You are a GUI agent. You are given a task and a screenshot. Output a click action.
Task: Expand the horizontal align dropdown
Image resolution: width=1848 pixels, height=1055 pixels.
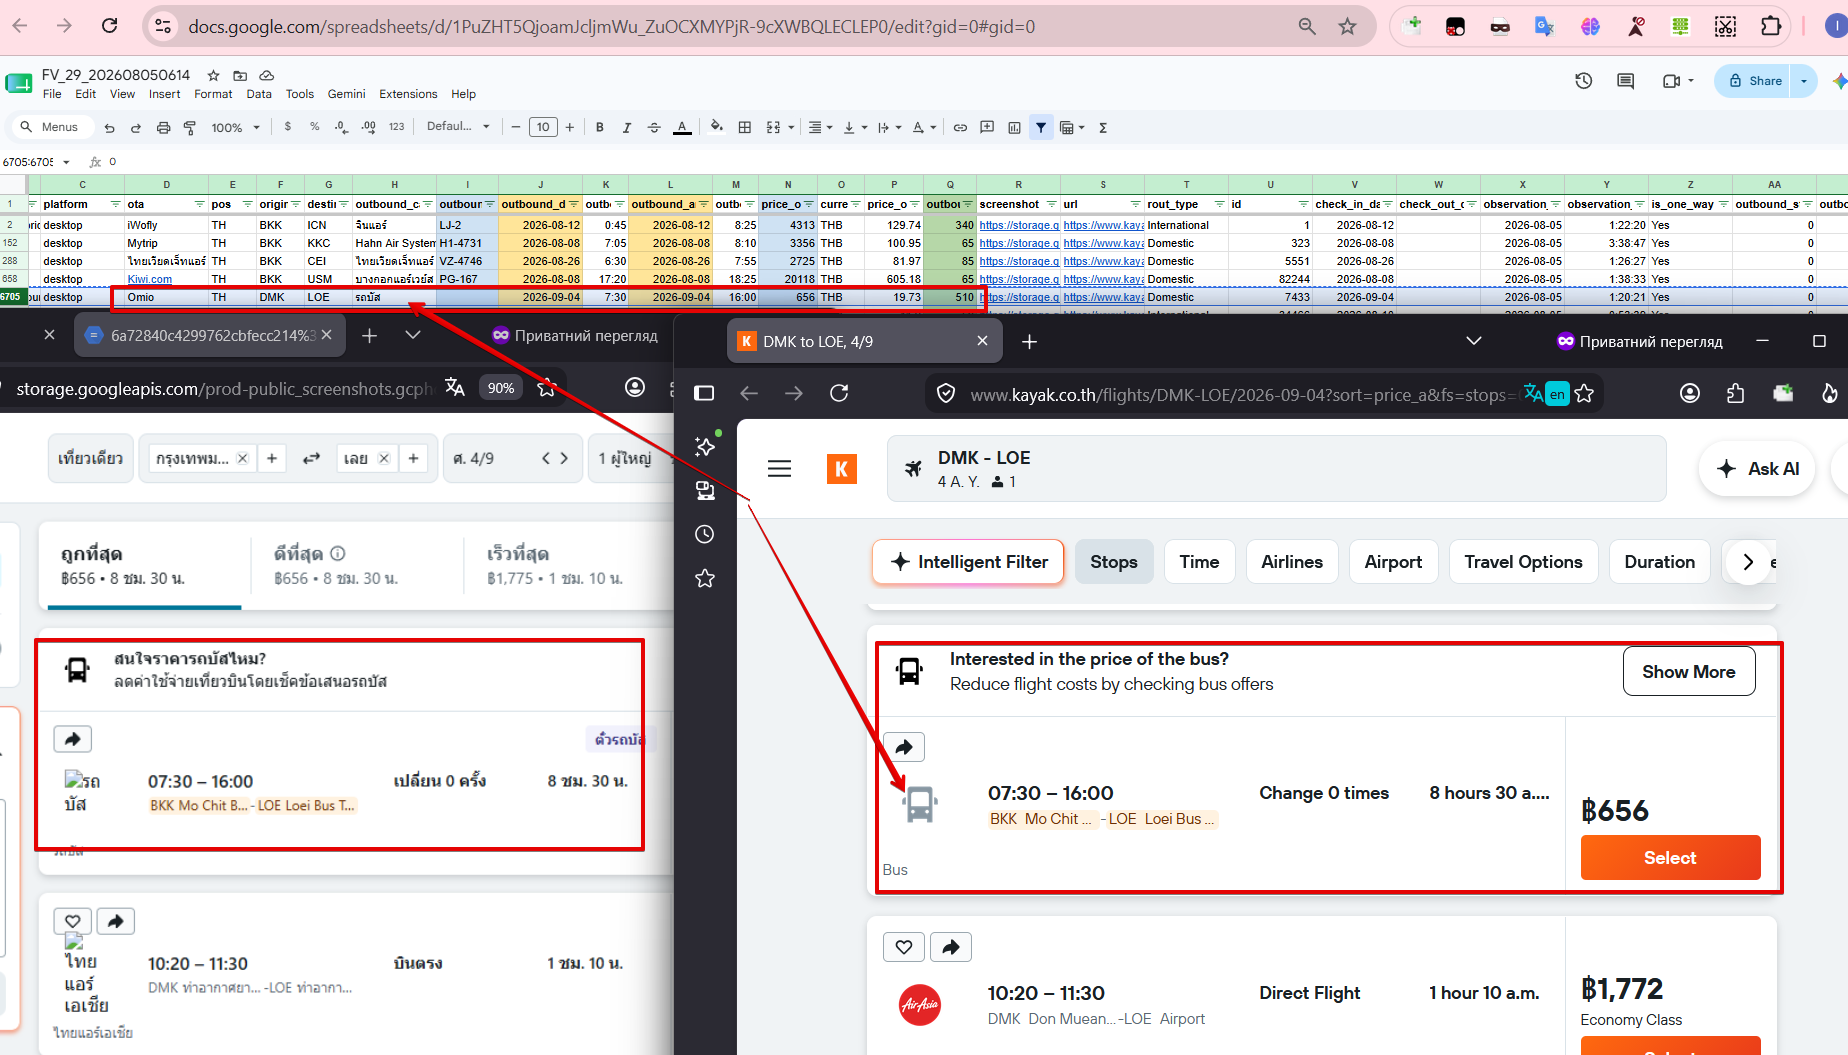pos(820,127)
